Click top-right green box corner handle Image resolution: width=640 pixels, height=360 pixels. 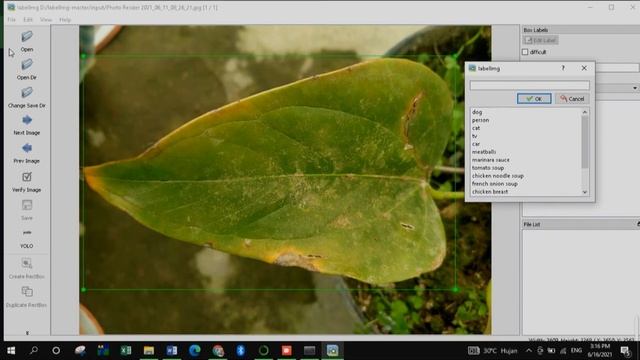point(455,56)
